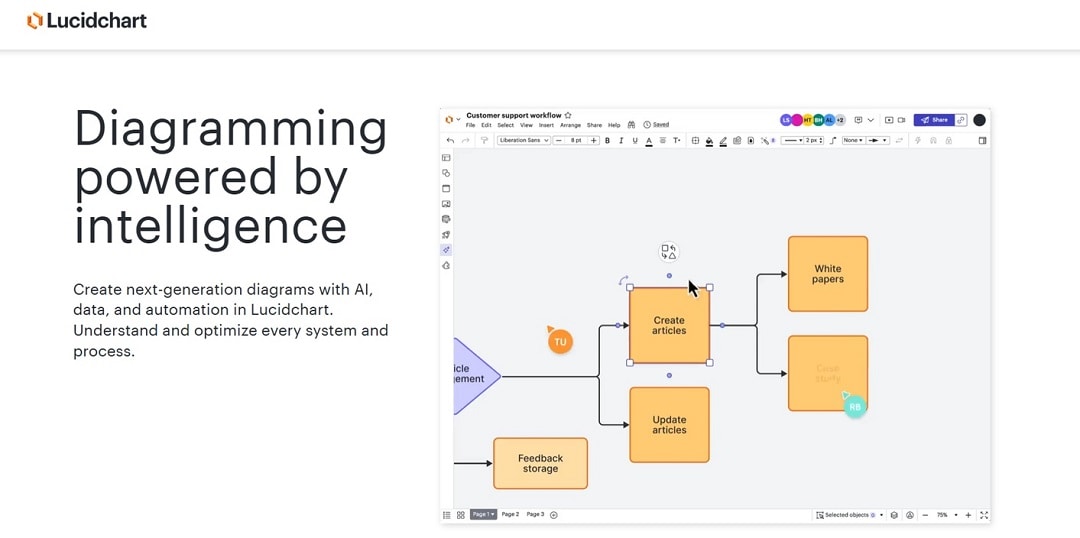This screenshot has width=1080, height=538.
Task: Open the Help menu
Action: pos(614,125)
